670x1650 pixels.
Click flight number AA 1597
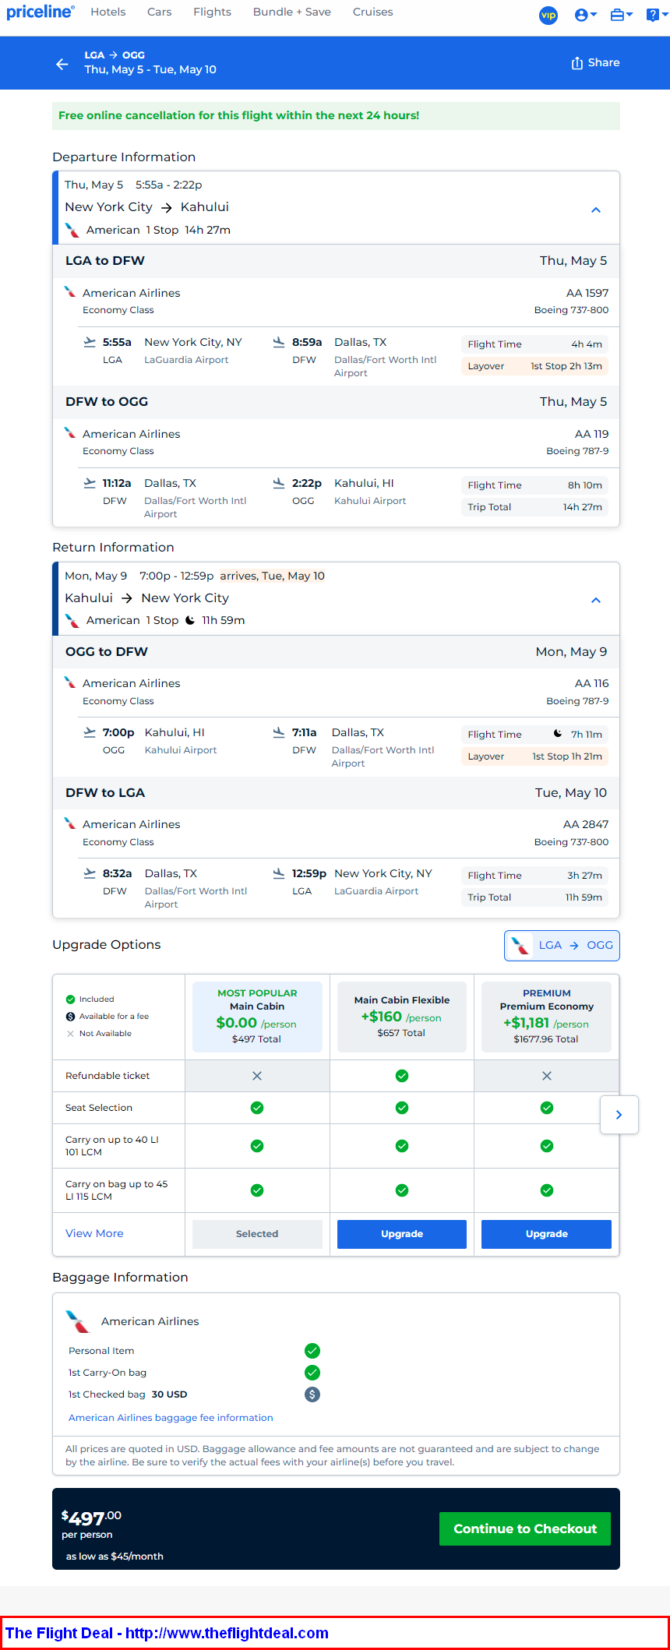(587, 293)
